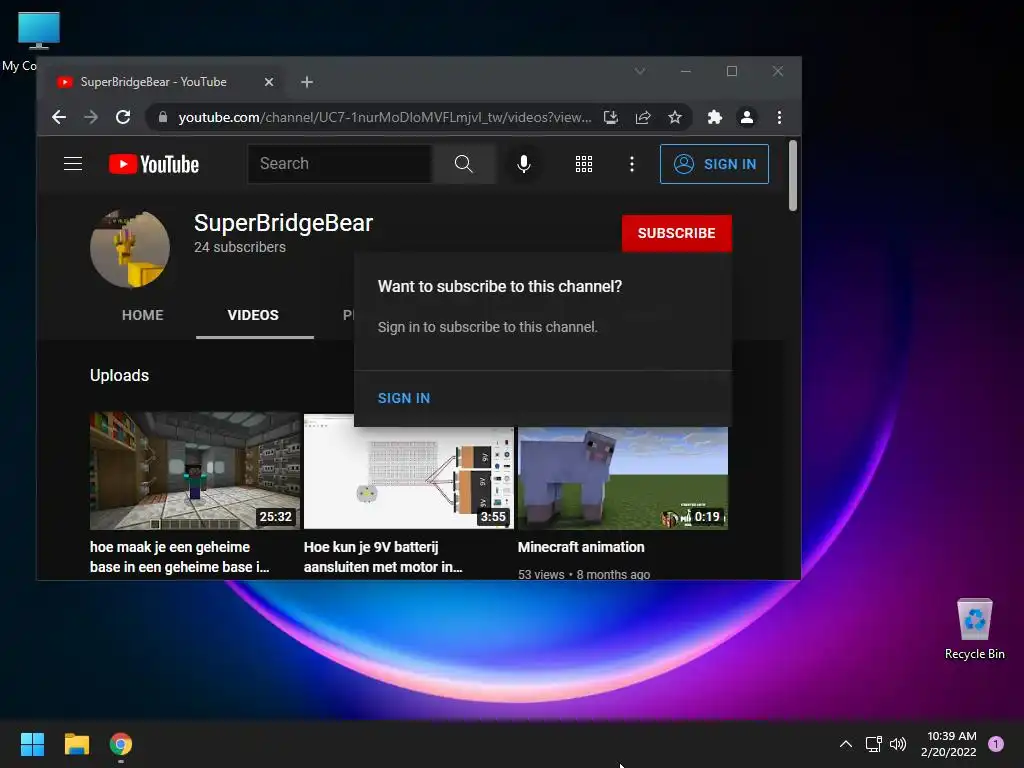Select the Recycle Bin desktop icon
This screenshot has height=768, width=1024.
coord(974,630)
